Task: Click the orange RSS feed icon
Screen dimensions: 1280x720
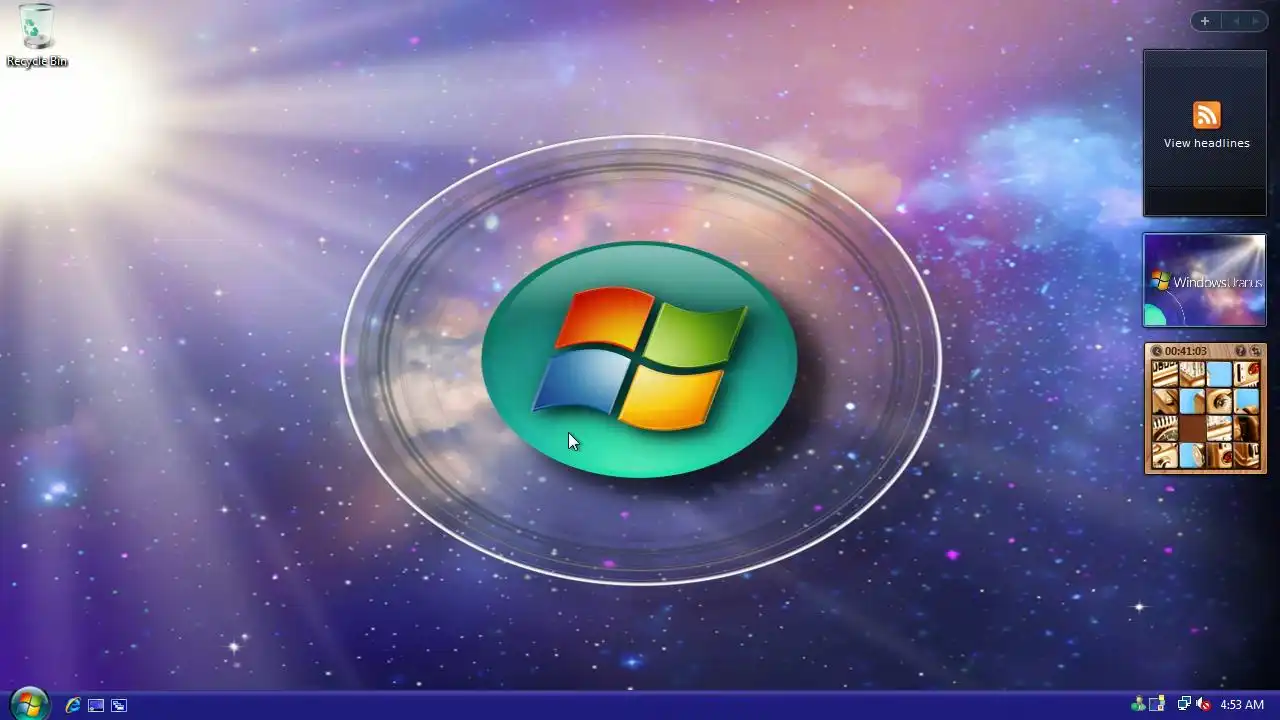Action: 1206,115
